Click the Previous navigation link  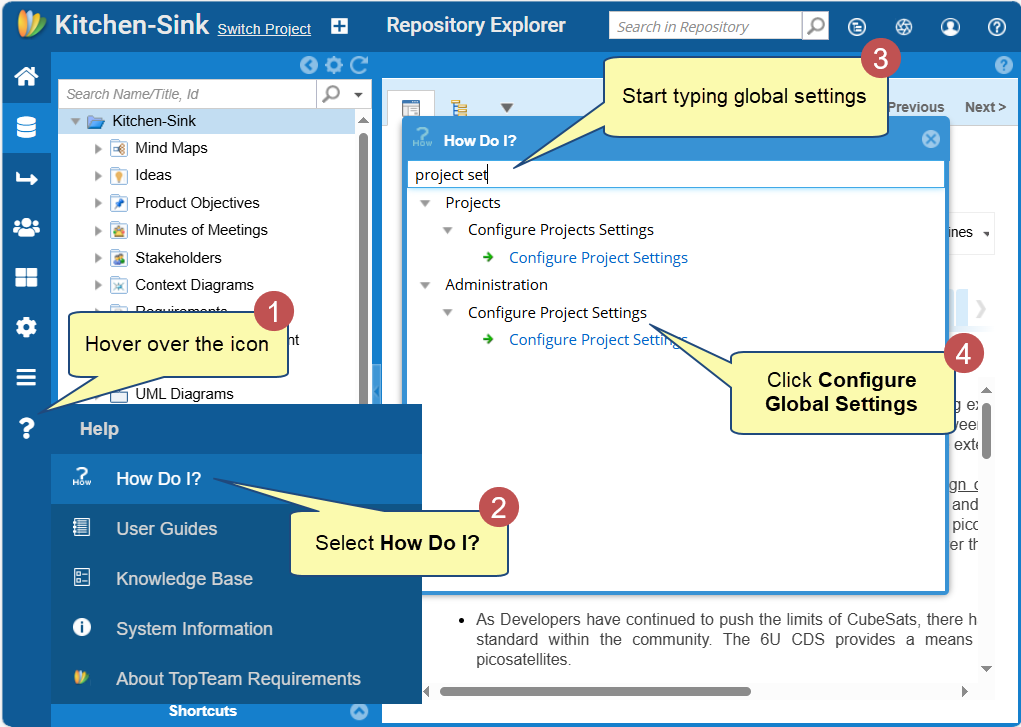[916, 107]
